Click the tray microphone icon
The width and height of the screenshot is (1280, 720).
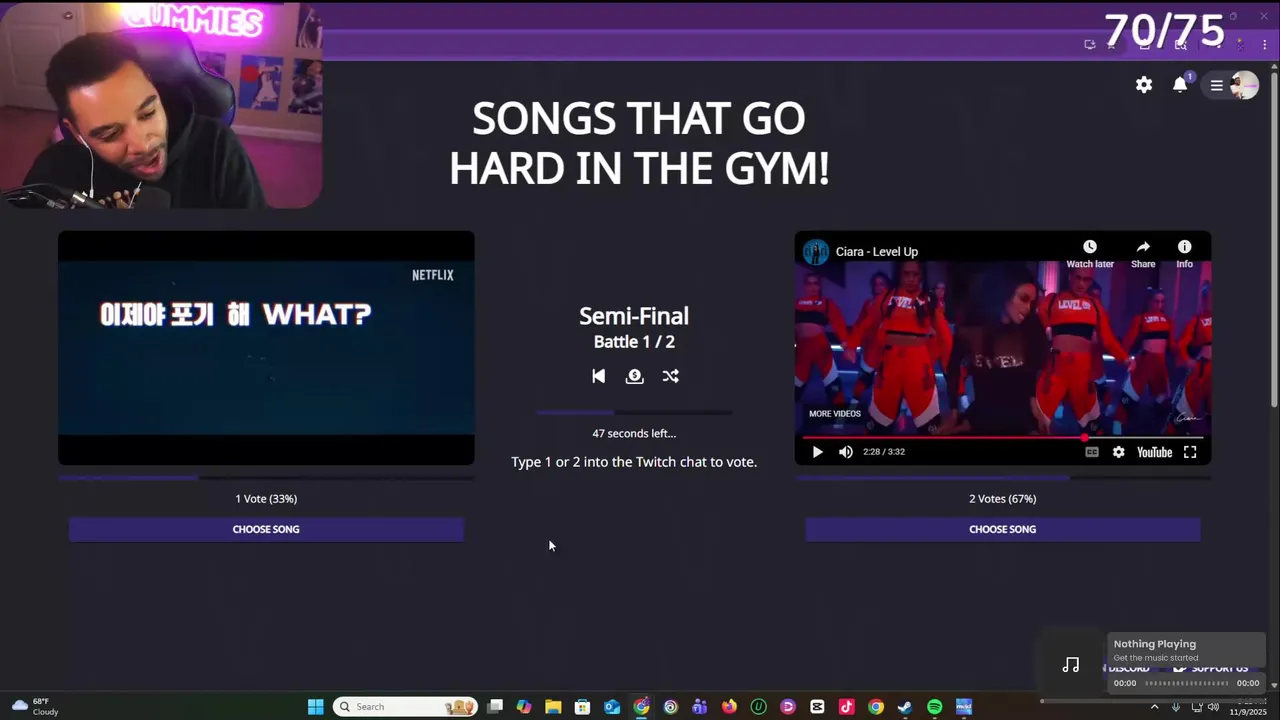coord(1177,707)
